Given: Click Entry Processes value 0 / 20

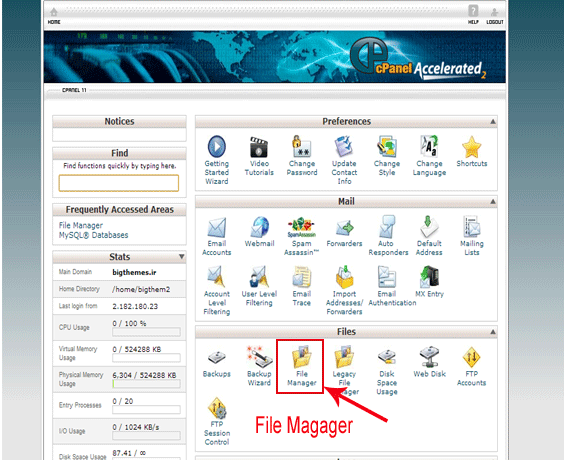Looking at the screenshot, I should coord(123,401).
